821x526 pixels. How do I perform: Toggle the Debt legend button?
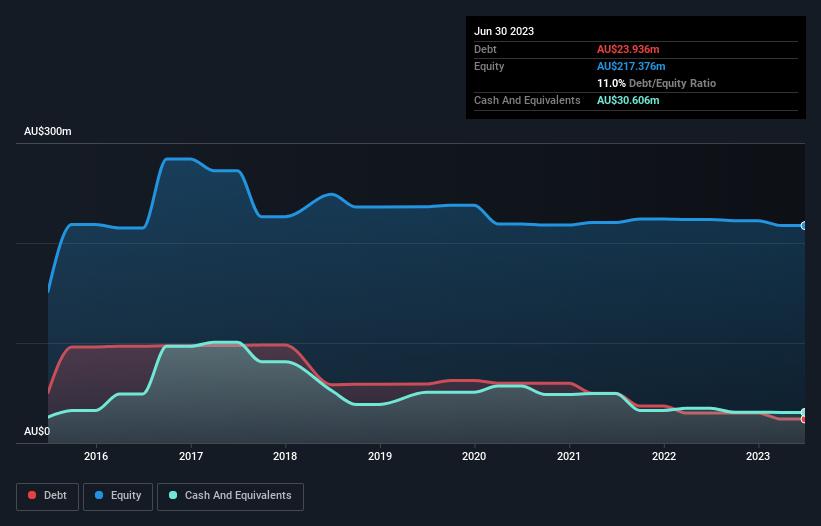pos(48,496)
